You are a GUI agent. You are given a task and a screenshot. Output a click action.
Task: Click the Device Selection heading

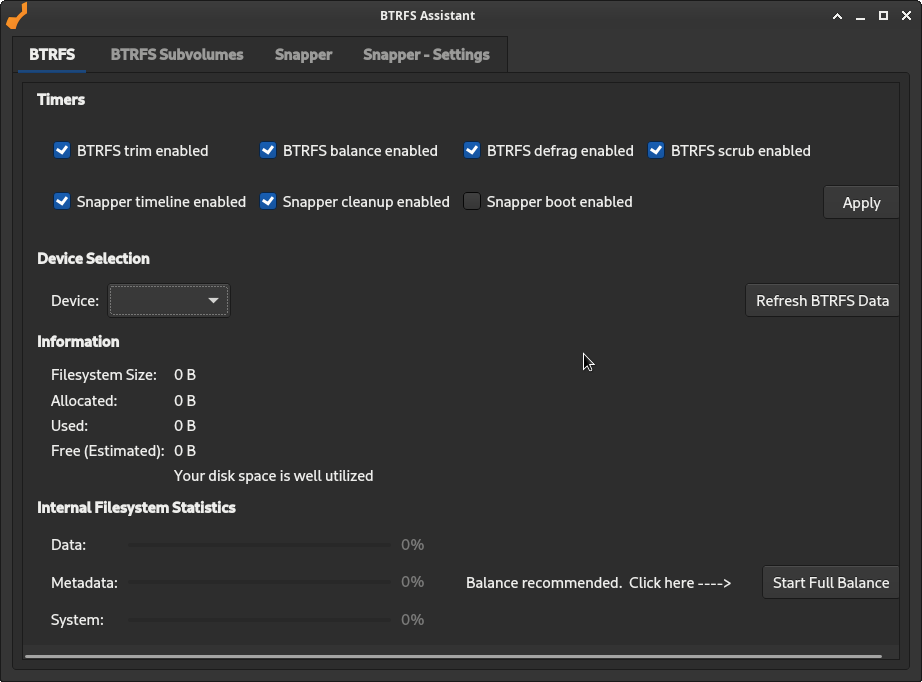click(x=93, y=259)
